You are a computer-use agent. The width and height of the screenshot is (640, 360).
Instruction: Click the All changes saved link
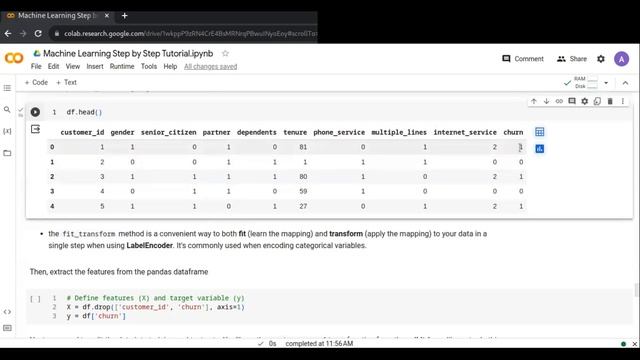pos(210,66)
